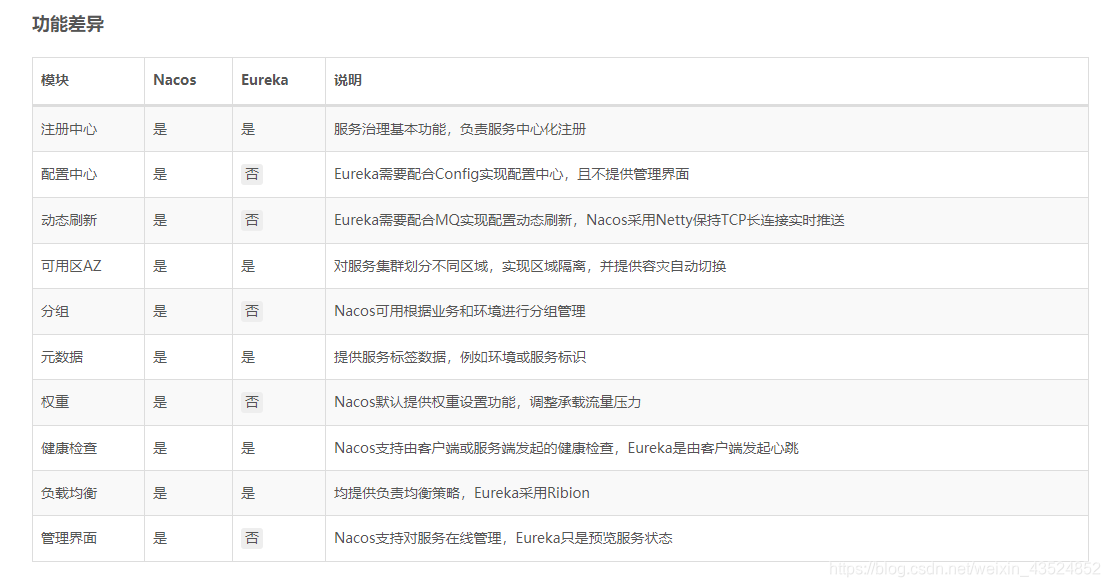This screenshot has height=587, width=1110.
Task: Click description 服务治理基本功能，负责服务中心化注册
Action: [x=460, y=129]
